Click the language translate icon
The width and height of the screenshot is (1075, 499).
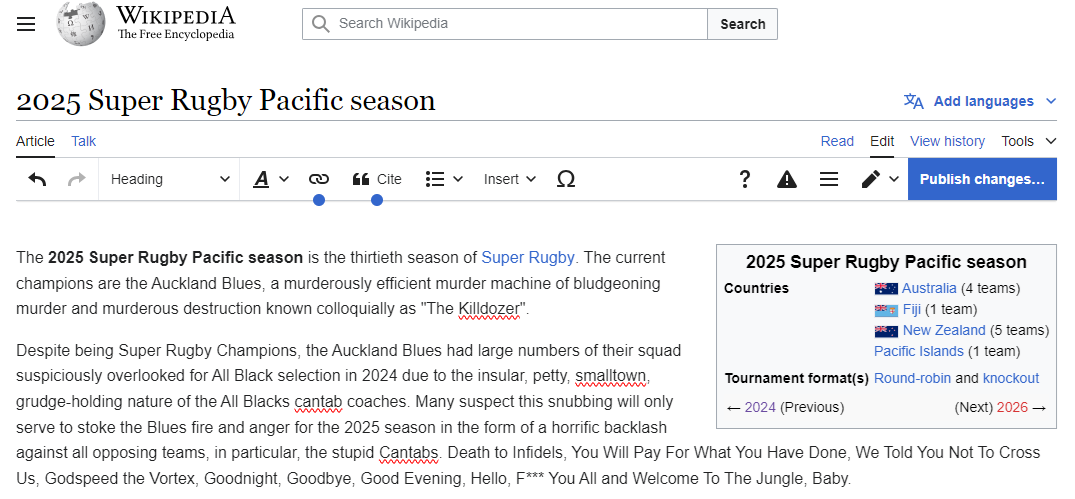click(914, 101)
